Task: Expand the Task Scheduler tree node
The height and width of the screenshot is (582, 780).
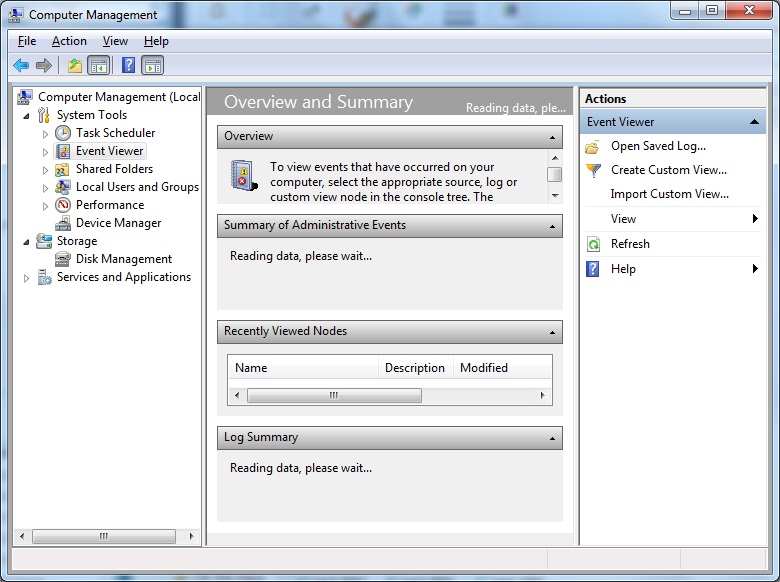Action: pos(45,134)
